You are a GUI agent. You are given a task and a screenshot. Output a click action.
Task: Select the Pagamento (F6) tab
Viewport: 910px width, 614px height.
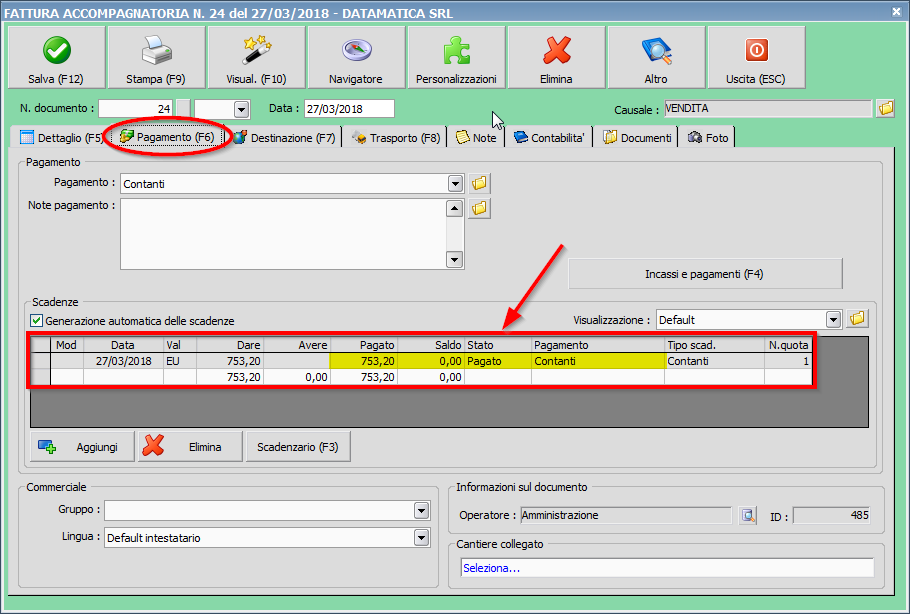(x=168, y=137)
